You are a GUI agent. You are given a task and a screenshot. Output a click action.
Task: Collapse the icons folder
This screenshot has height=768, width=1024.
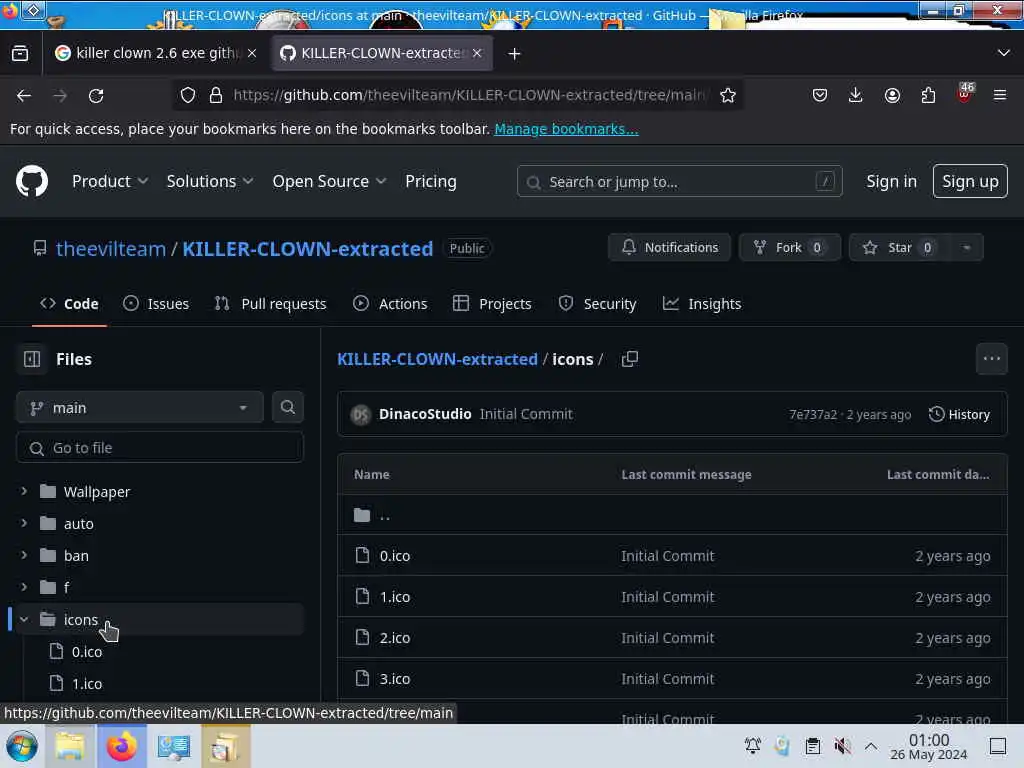pos(24,619)
